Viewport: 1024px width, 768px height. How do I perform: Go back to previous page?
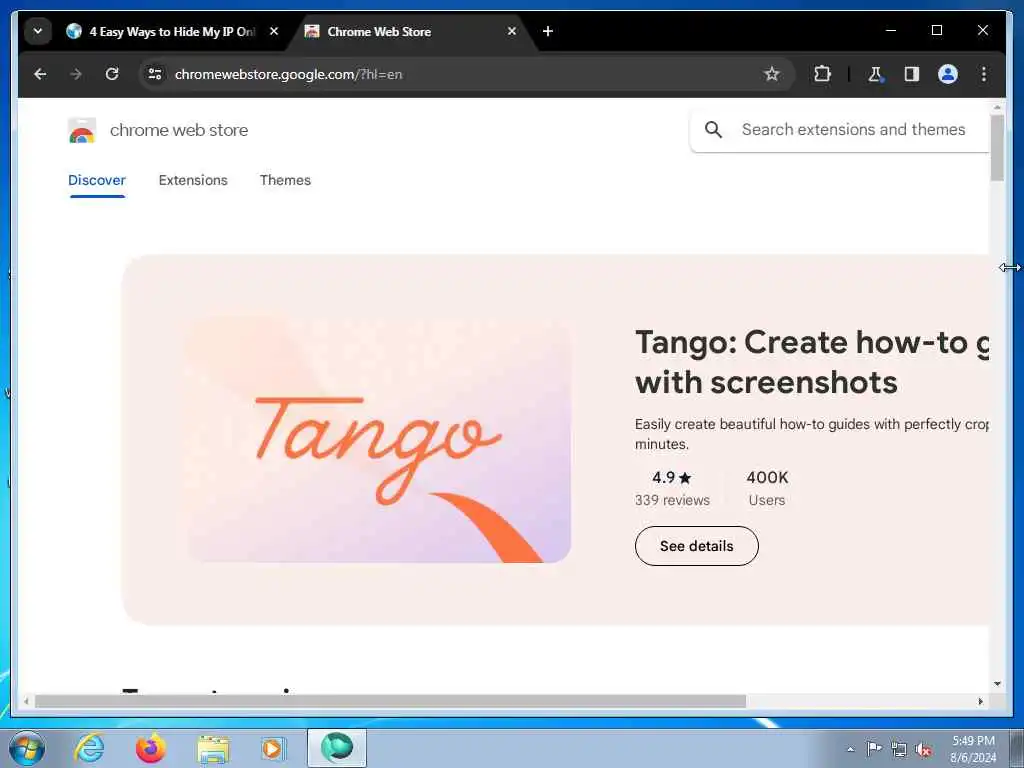pyautogui.click(x=40, y=74)
